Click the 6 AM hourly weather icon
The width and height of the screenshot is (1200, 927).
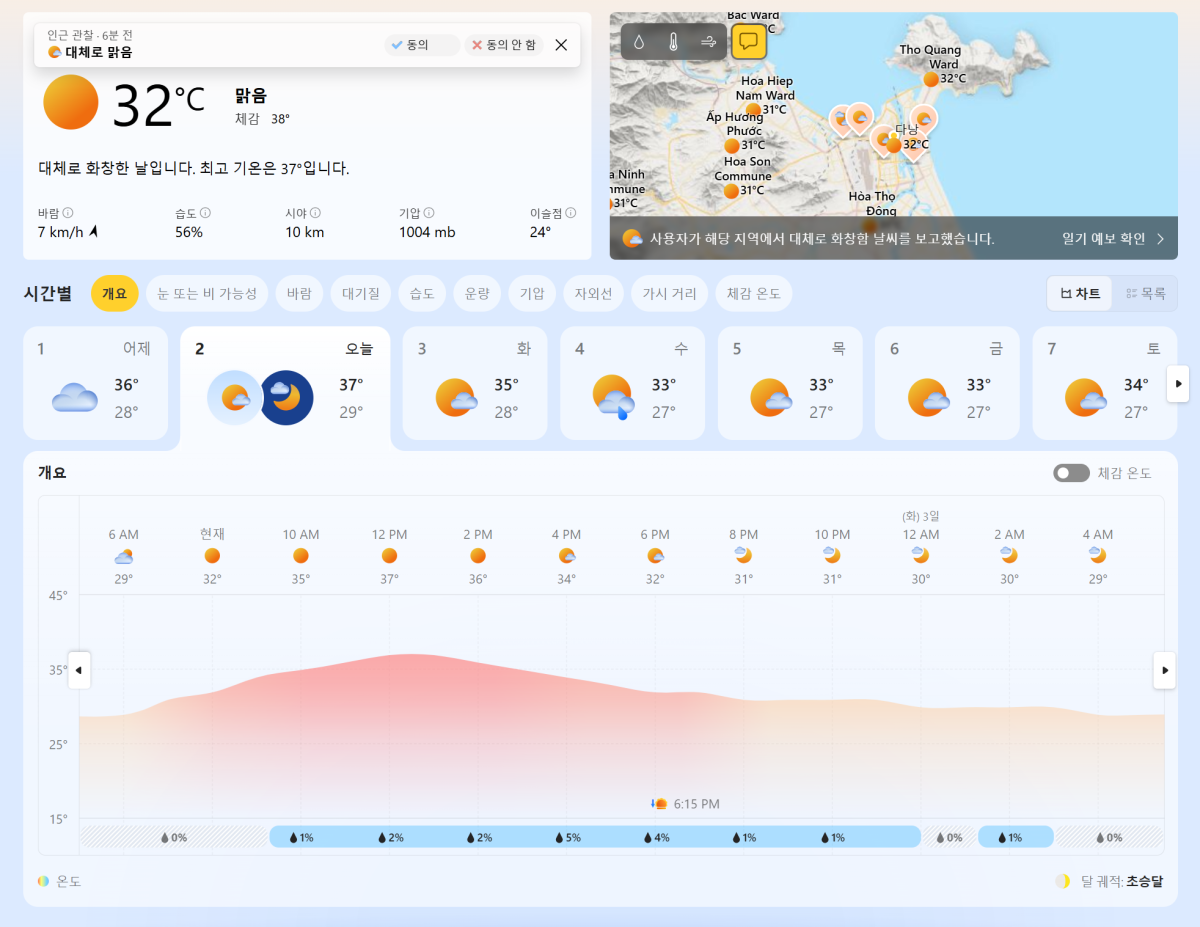[124, 556]
